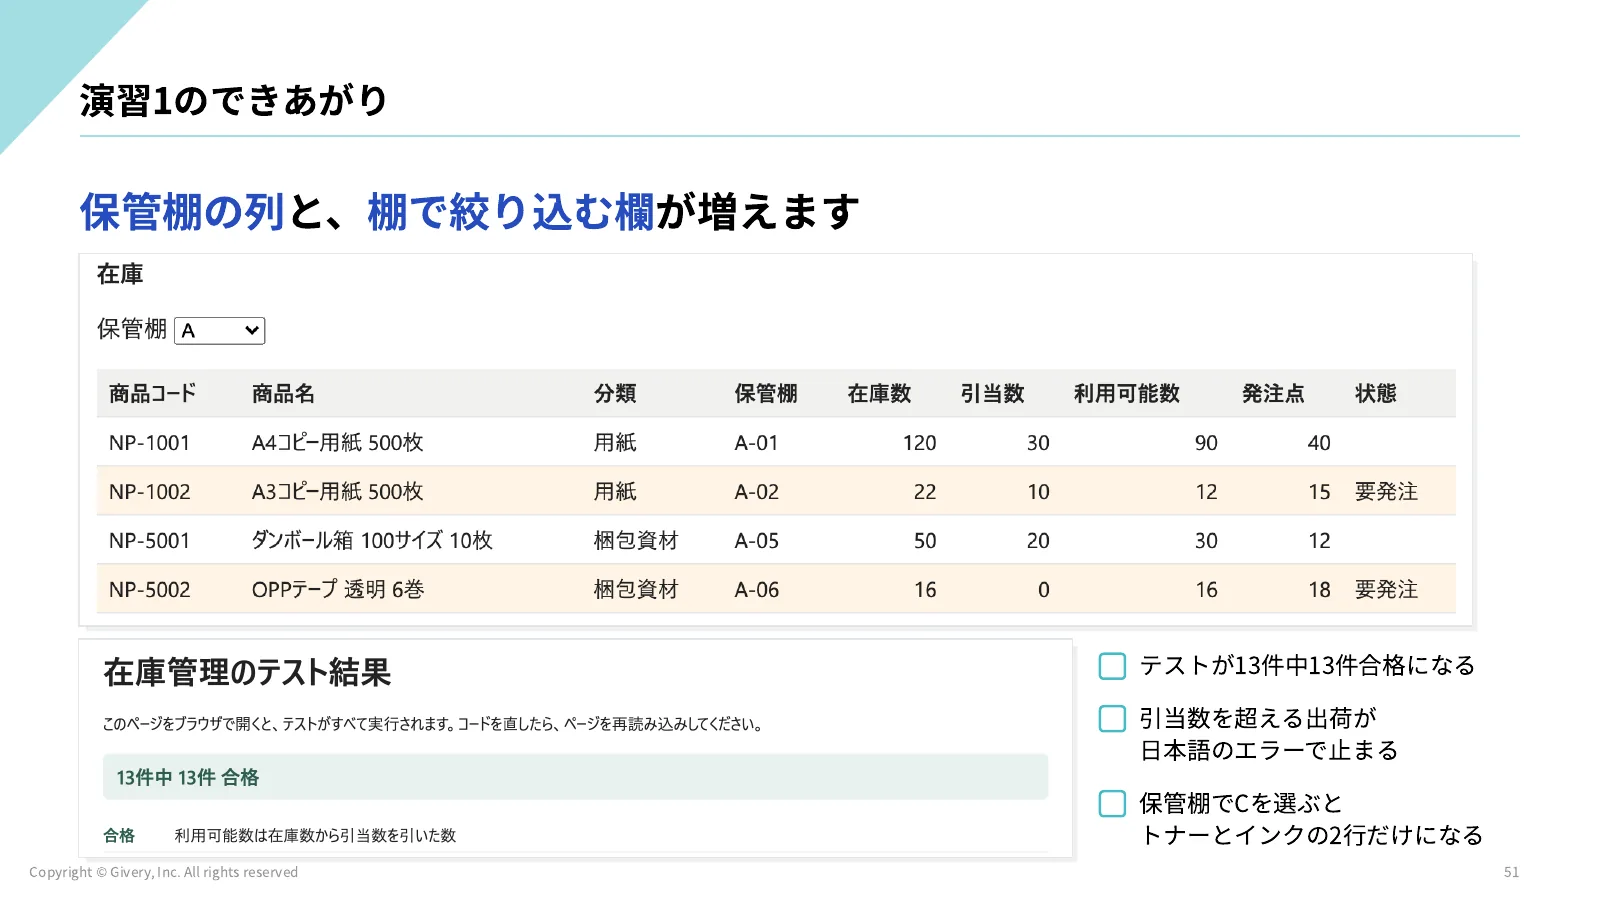Click the 在庫数 column header
Image resolution: width=1600 pixels, height=900 pixels.
pyautogui.click(x=879, y=394)
